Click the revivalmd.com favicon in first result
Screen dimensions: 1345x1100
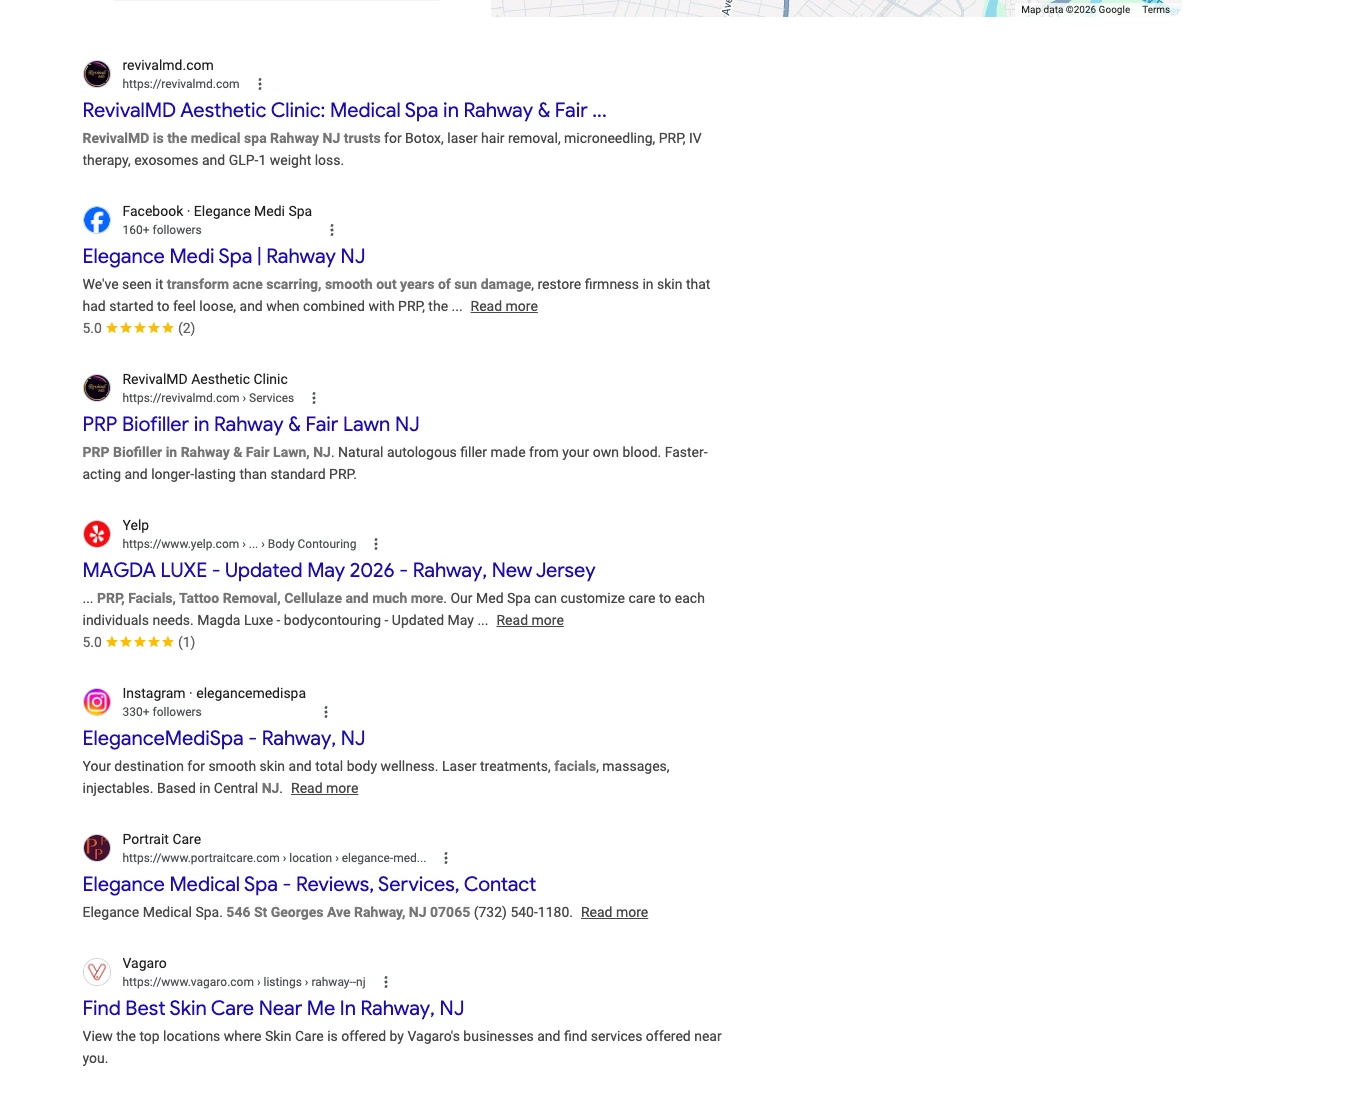[97, 74]
